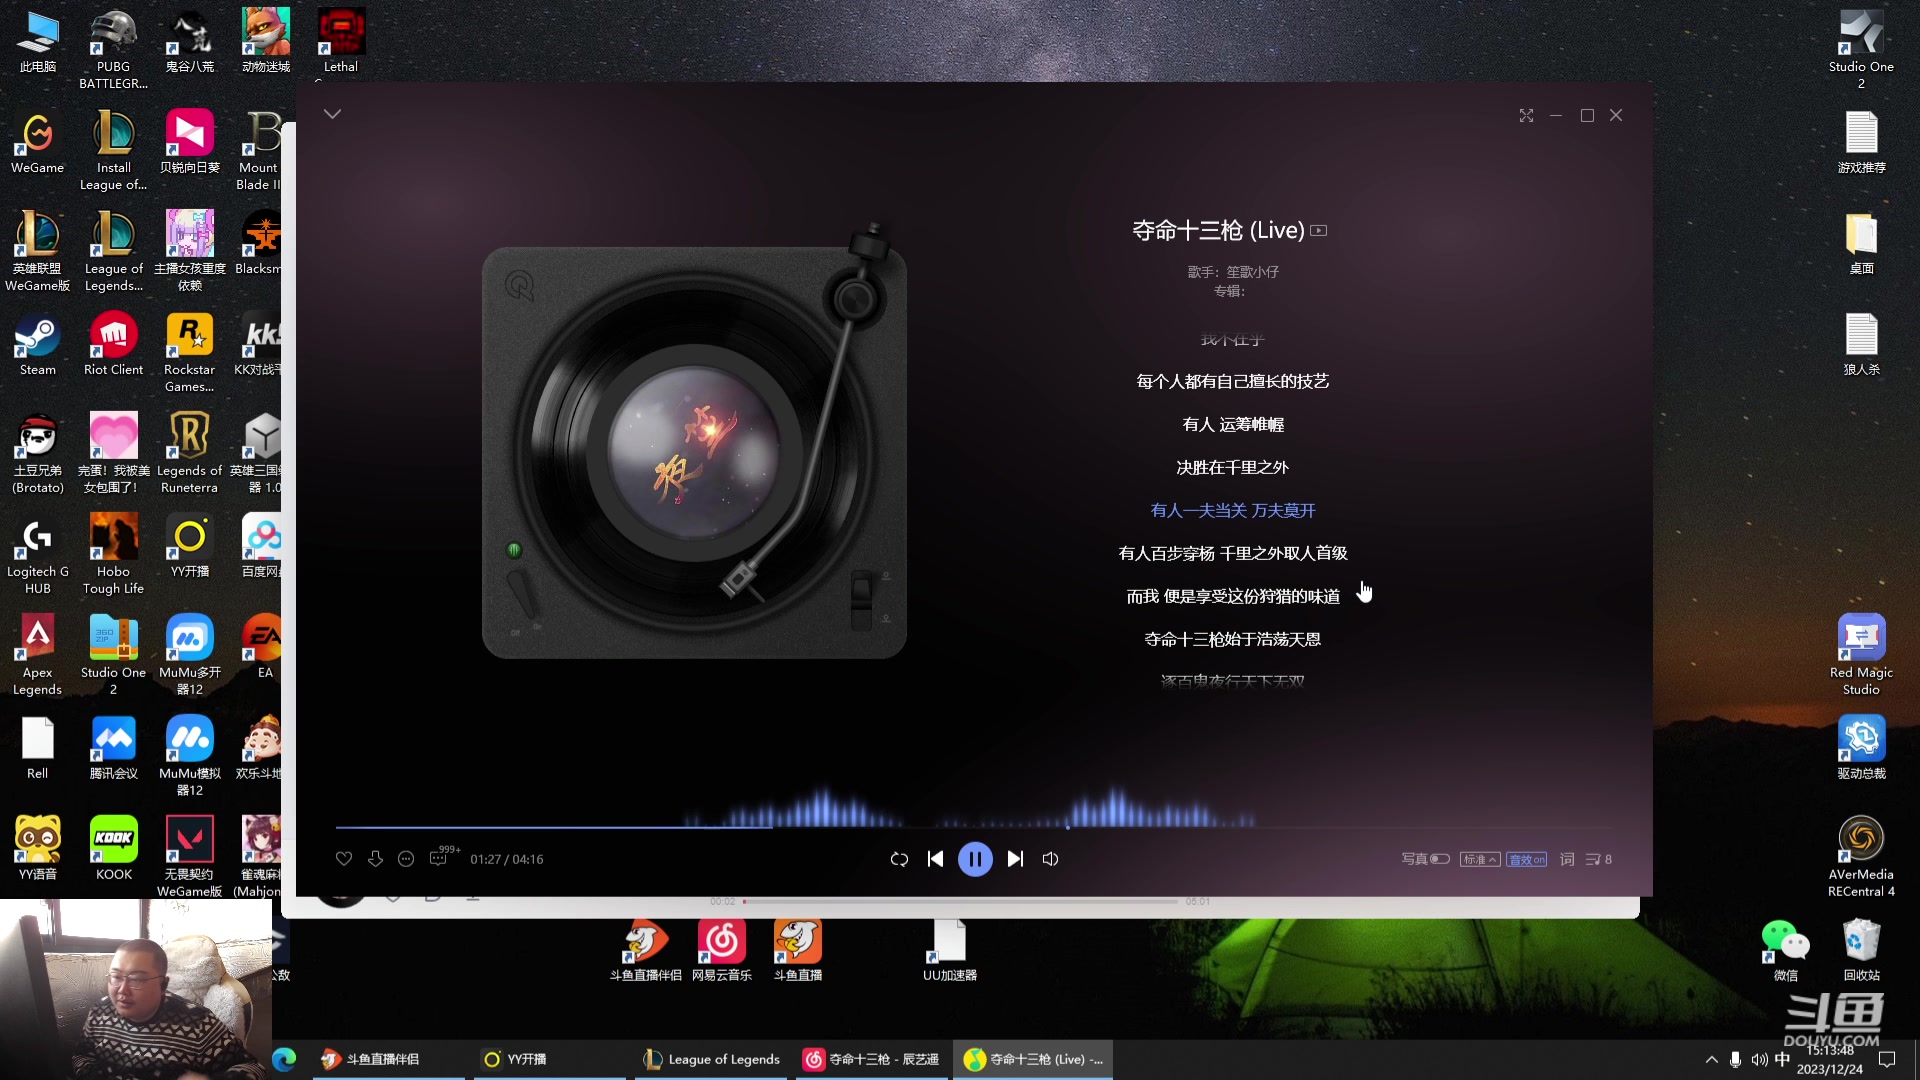The image size is (1920, 1080).
Task: Expand the 标准 quality dropdown
Action: pos(1480,859)
